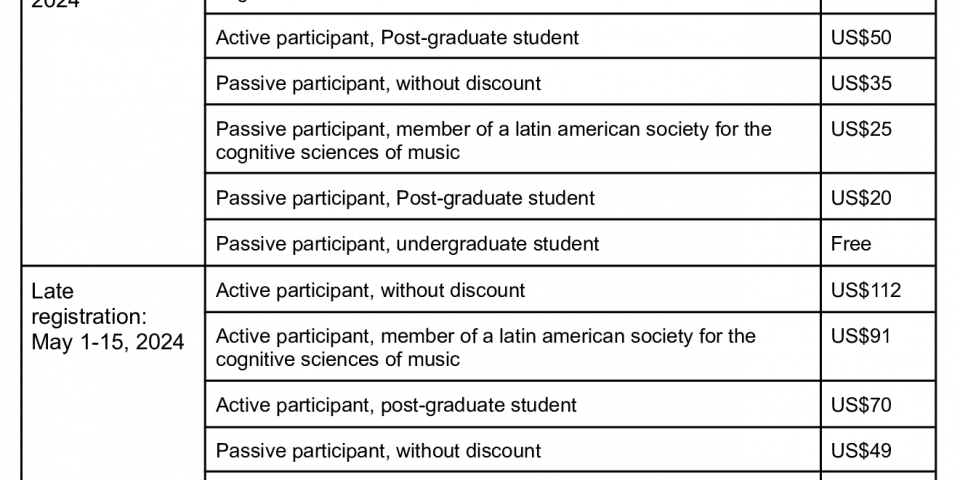The width and height of the screenshot is (960, 480).
Task: Click the US$49 fee cell
Action: pyautogui.click(x=861, y=451)
